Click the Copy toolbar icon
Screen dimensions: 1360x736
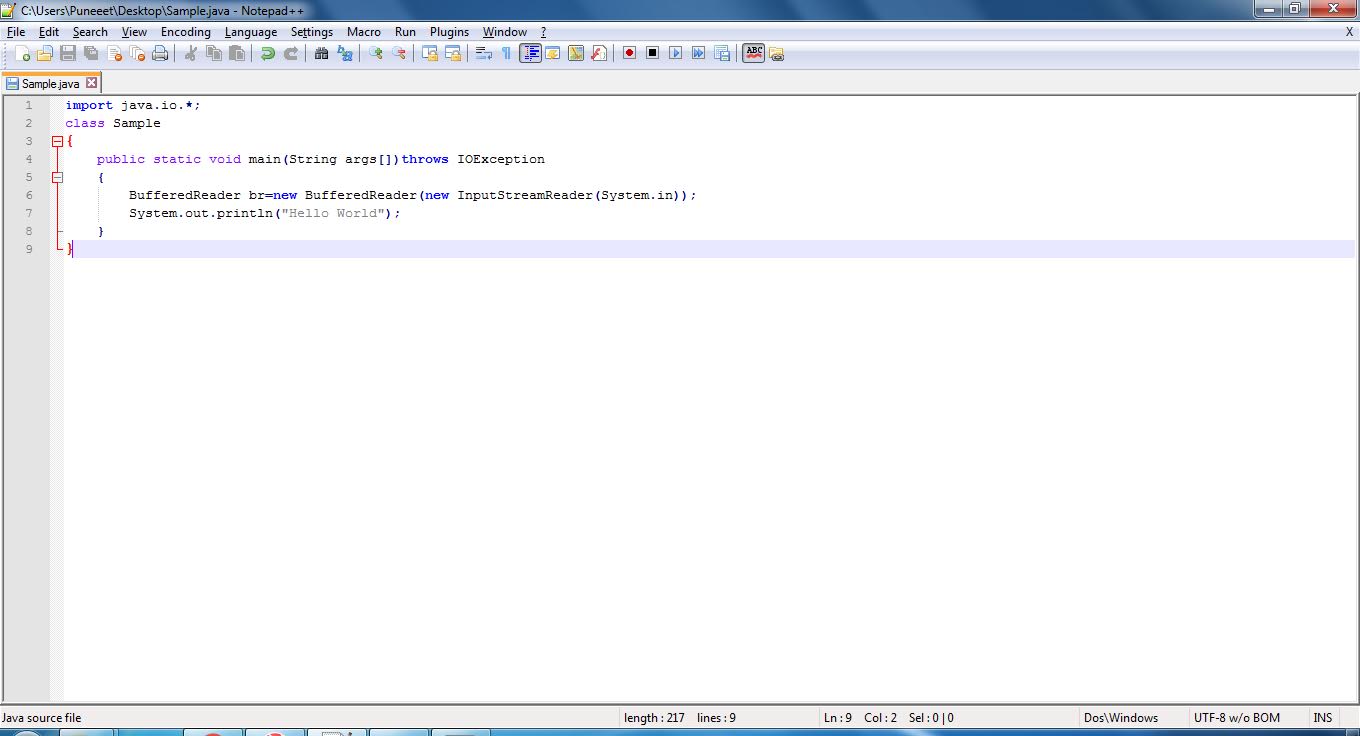click(x=213, y=53)
